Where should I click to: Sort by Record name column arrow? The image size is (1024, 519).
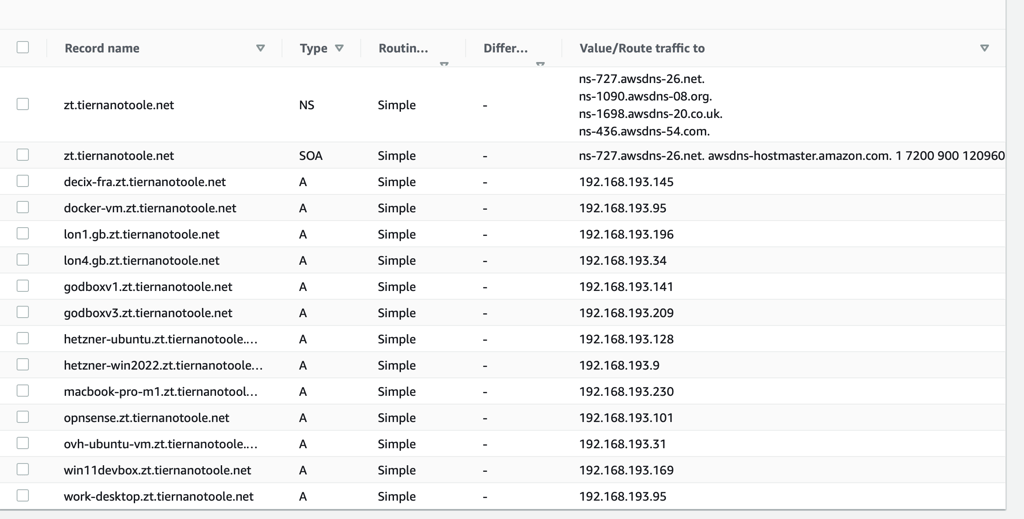point(260,48)
